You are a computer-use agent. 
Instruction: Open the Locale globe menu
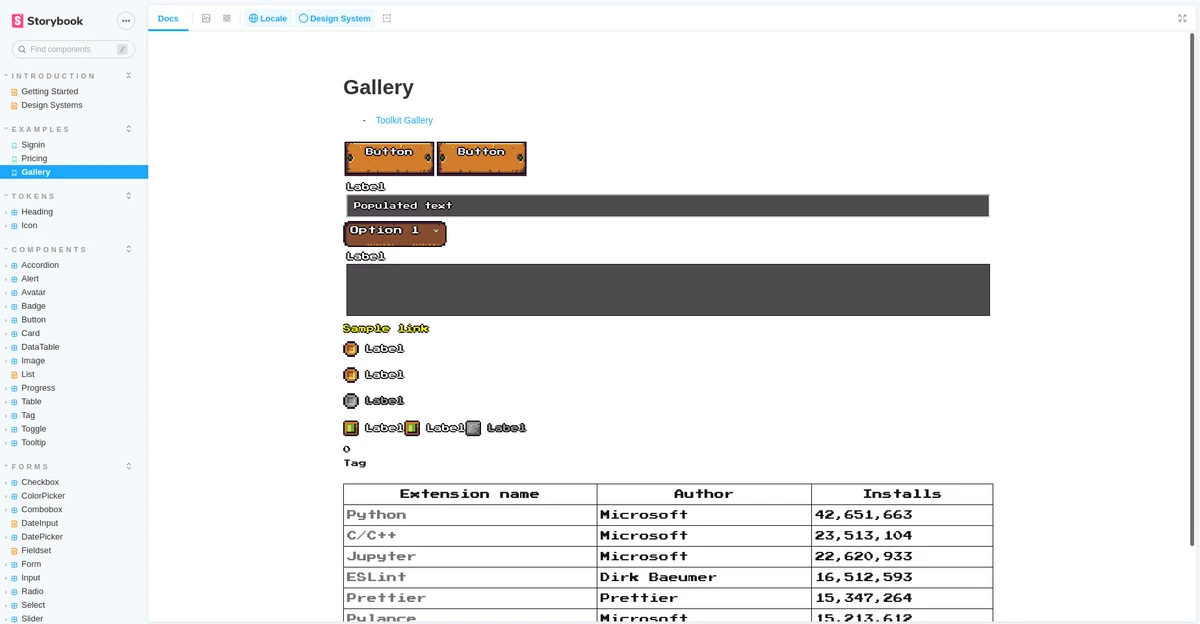[267, 18]
